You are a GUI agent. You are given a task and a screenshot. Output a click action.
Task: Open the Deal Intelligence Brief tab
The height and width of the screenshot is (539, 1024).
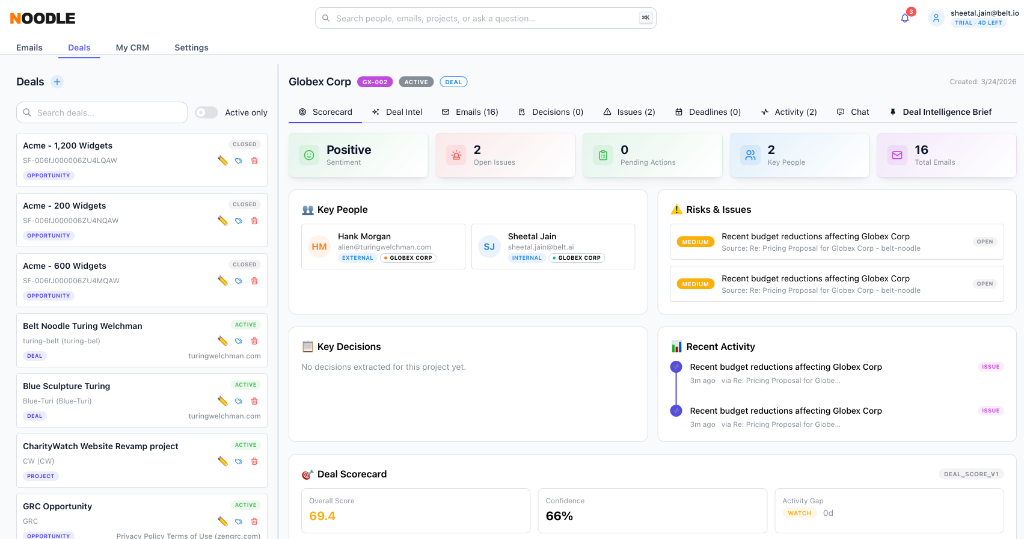pyautogui.click(x=940, y=112)
